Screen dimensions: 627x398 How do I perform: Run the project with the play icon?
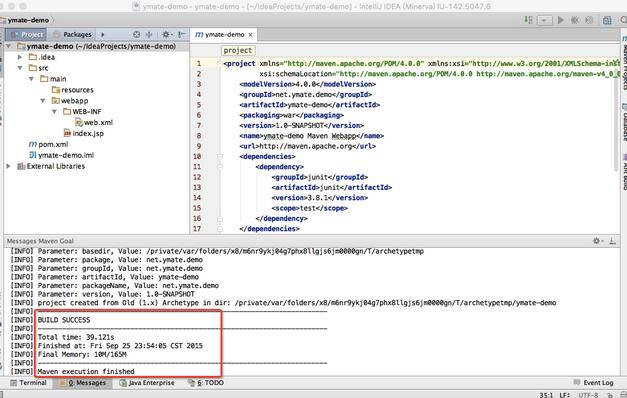561,20
